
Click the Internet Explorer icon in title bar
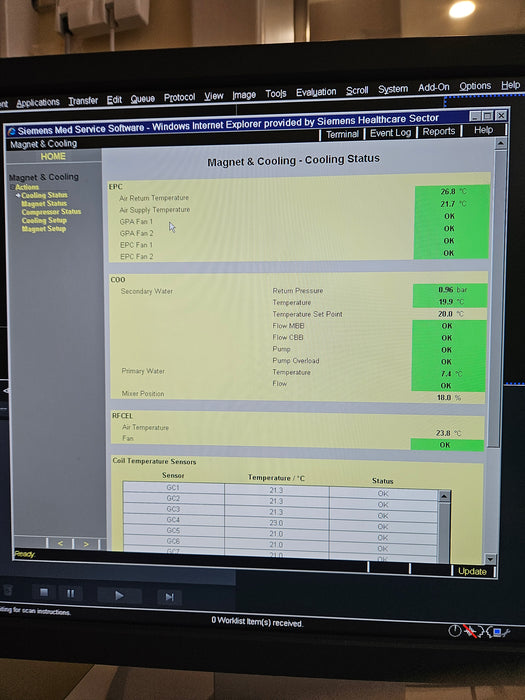12,131
